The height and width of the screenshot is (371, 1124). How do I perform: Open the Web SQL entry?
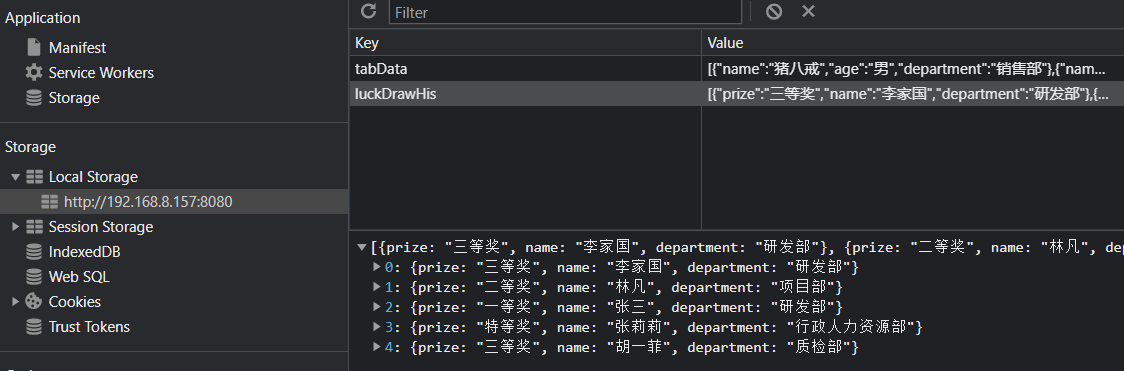79,277
